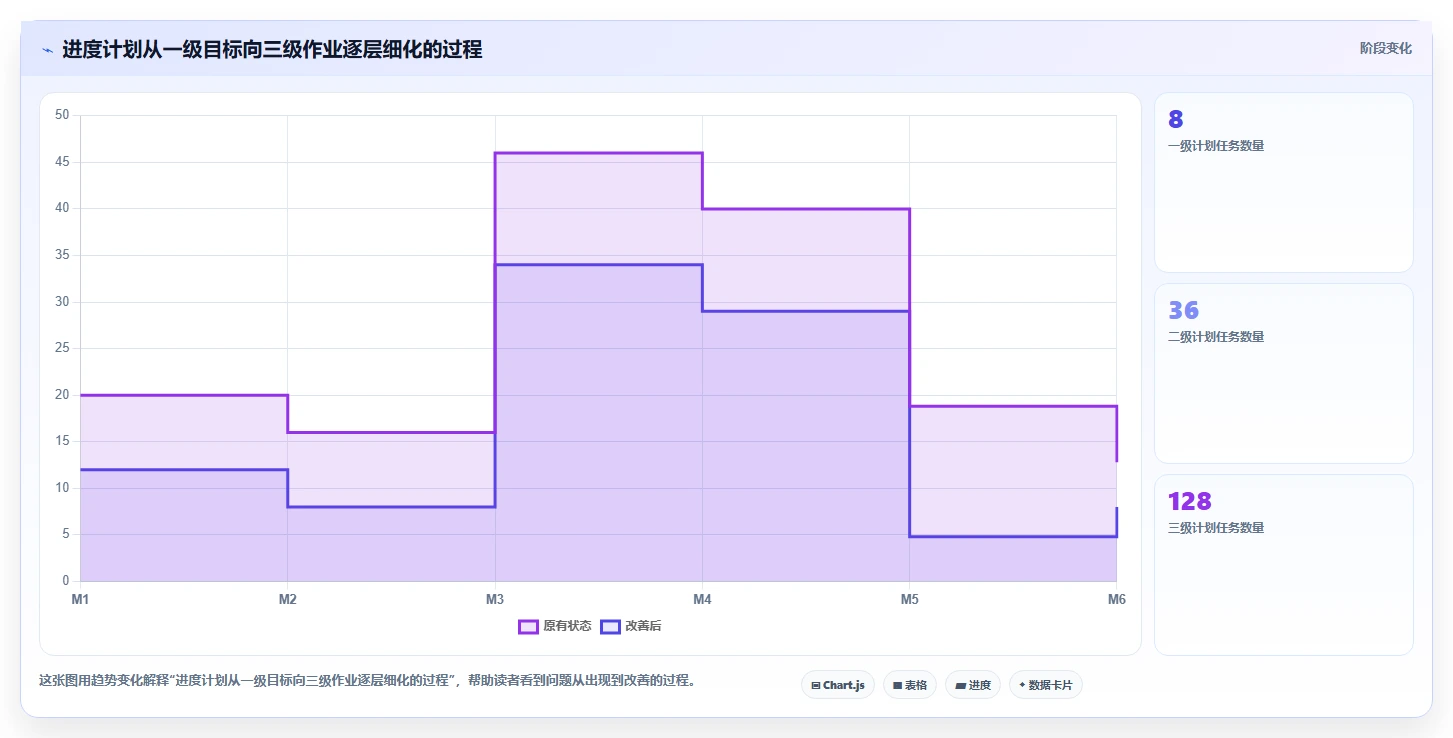This screenshot has width=1453, height=738.
Task: Toggle the 原有状态 legend series
Action: [x=555, y=627]
